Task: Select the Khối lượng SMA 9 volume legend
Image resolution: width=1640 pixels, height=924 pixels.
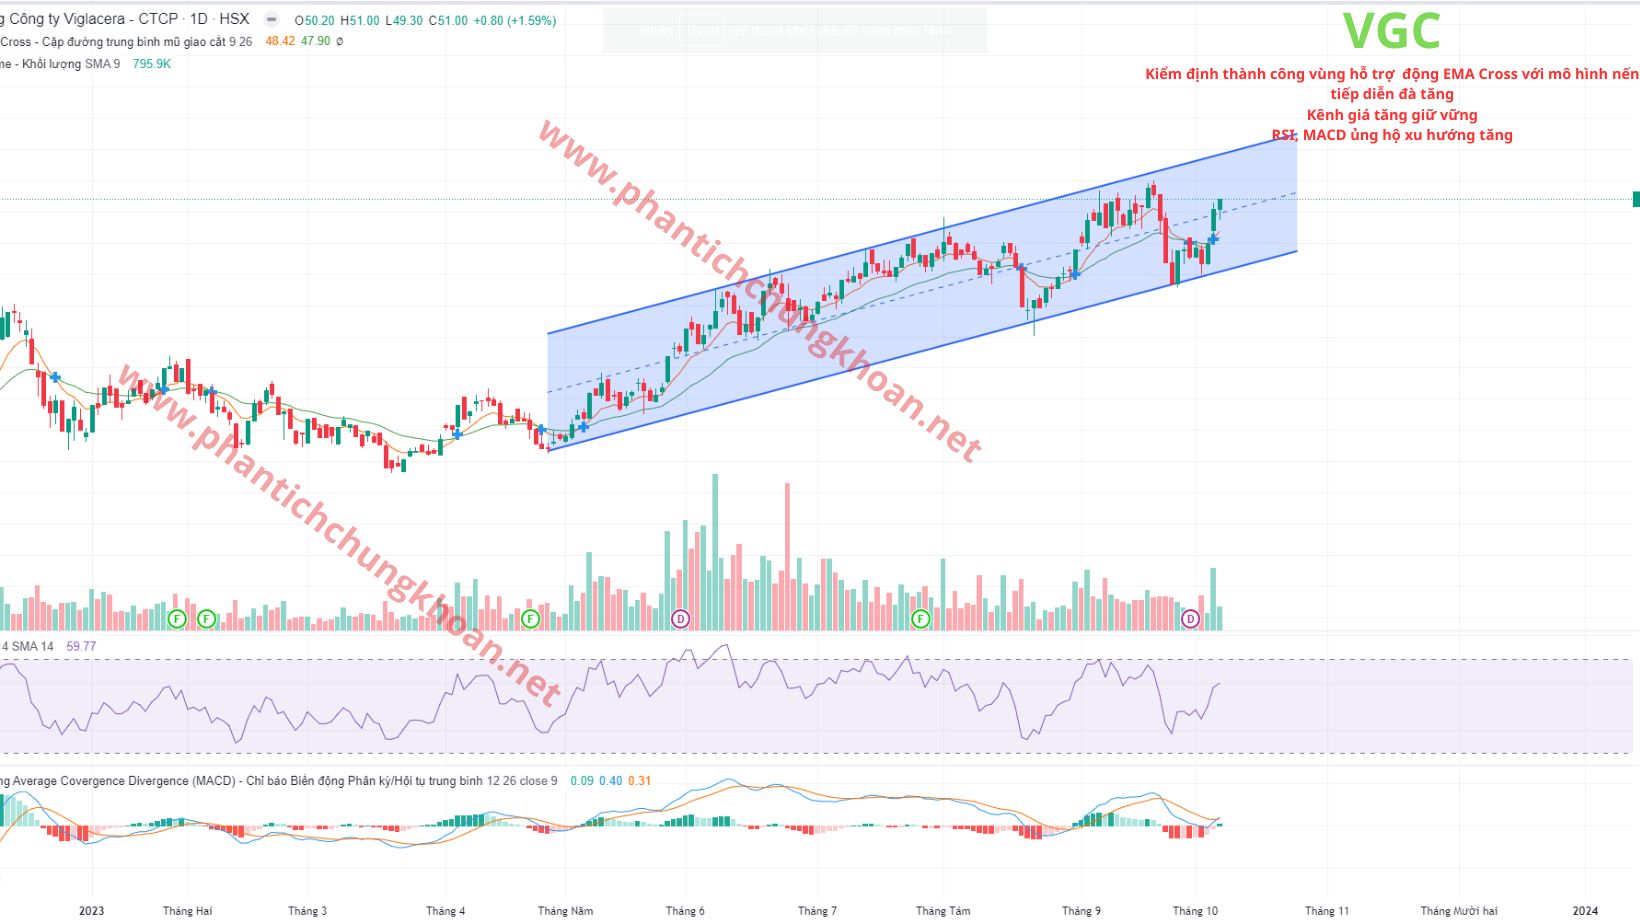Action: pos(60,64)
